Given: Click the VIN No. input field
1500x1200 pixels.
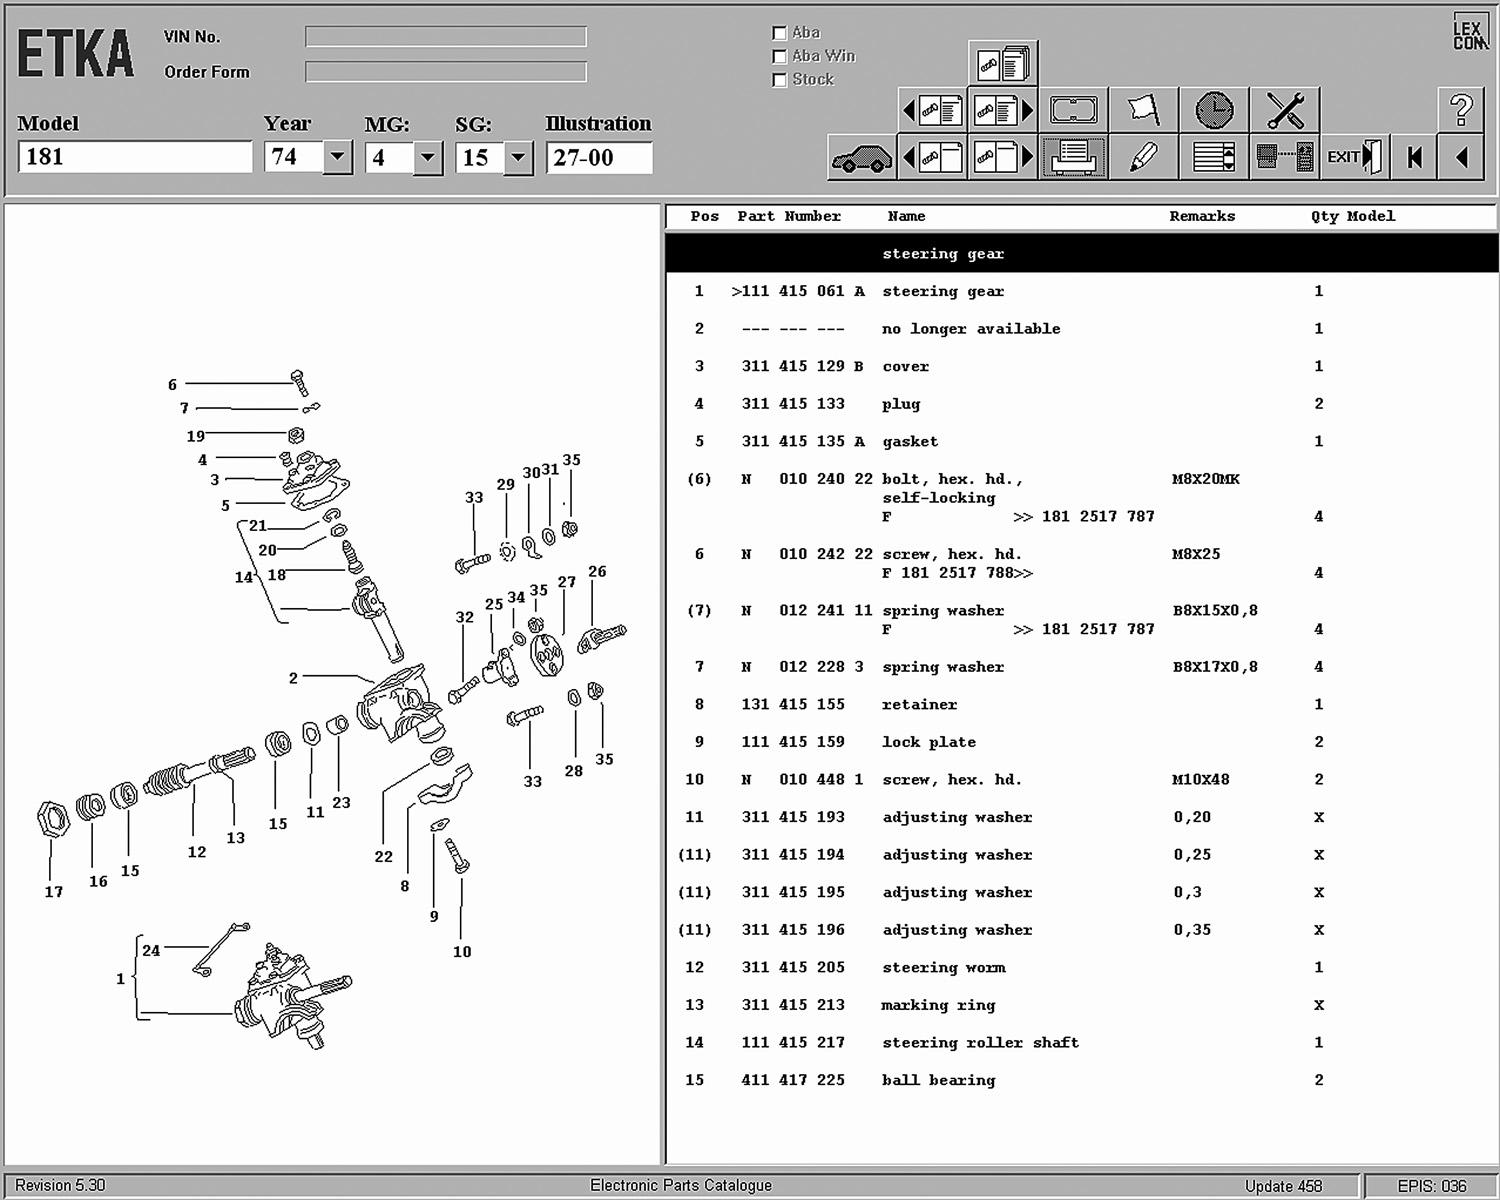Looking at the screenshot, I should click(446, 37).
